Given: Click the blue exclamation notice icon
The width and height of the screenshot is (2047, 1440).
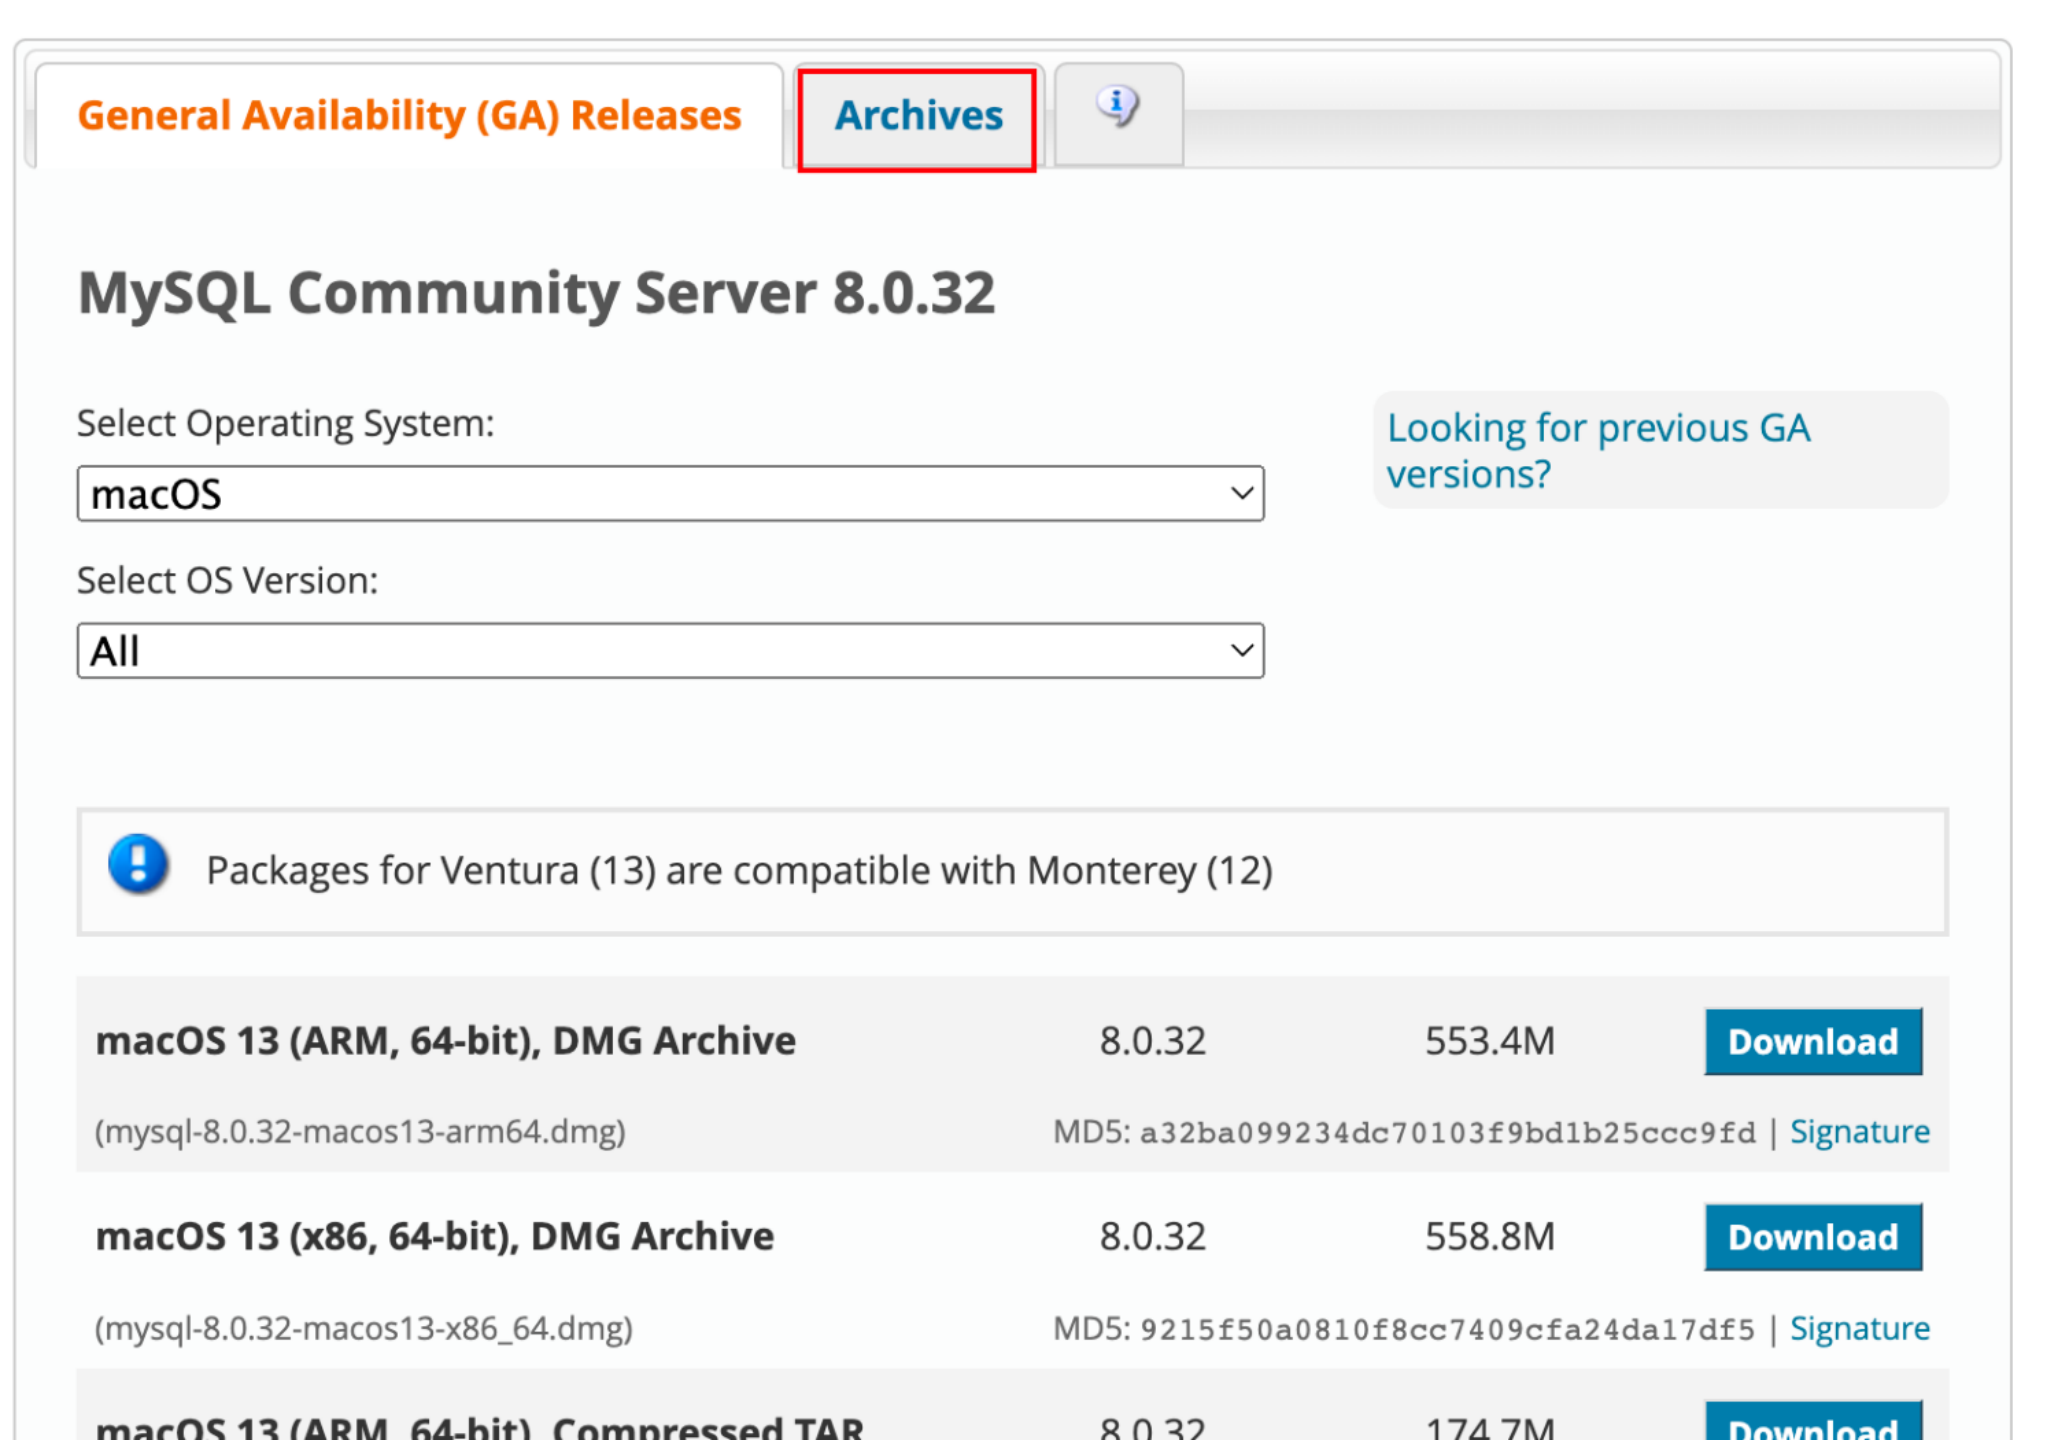Looking at the screenshot, I should [139, 865].
